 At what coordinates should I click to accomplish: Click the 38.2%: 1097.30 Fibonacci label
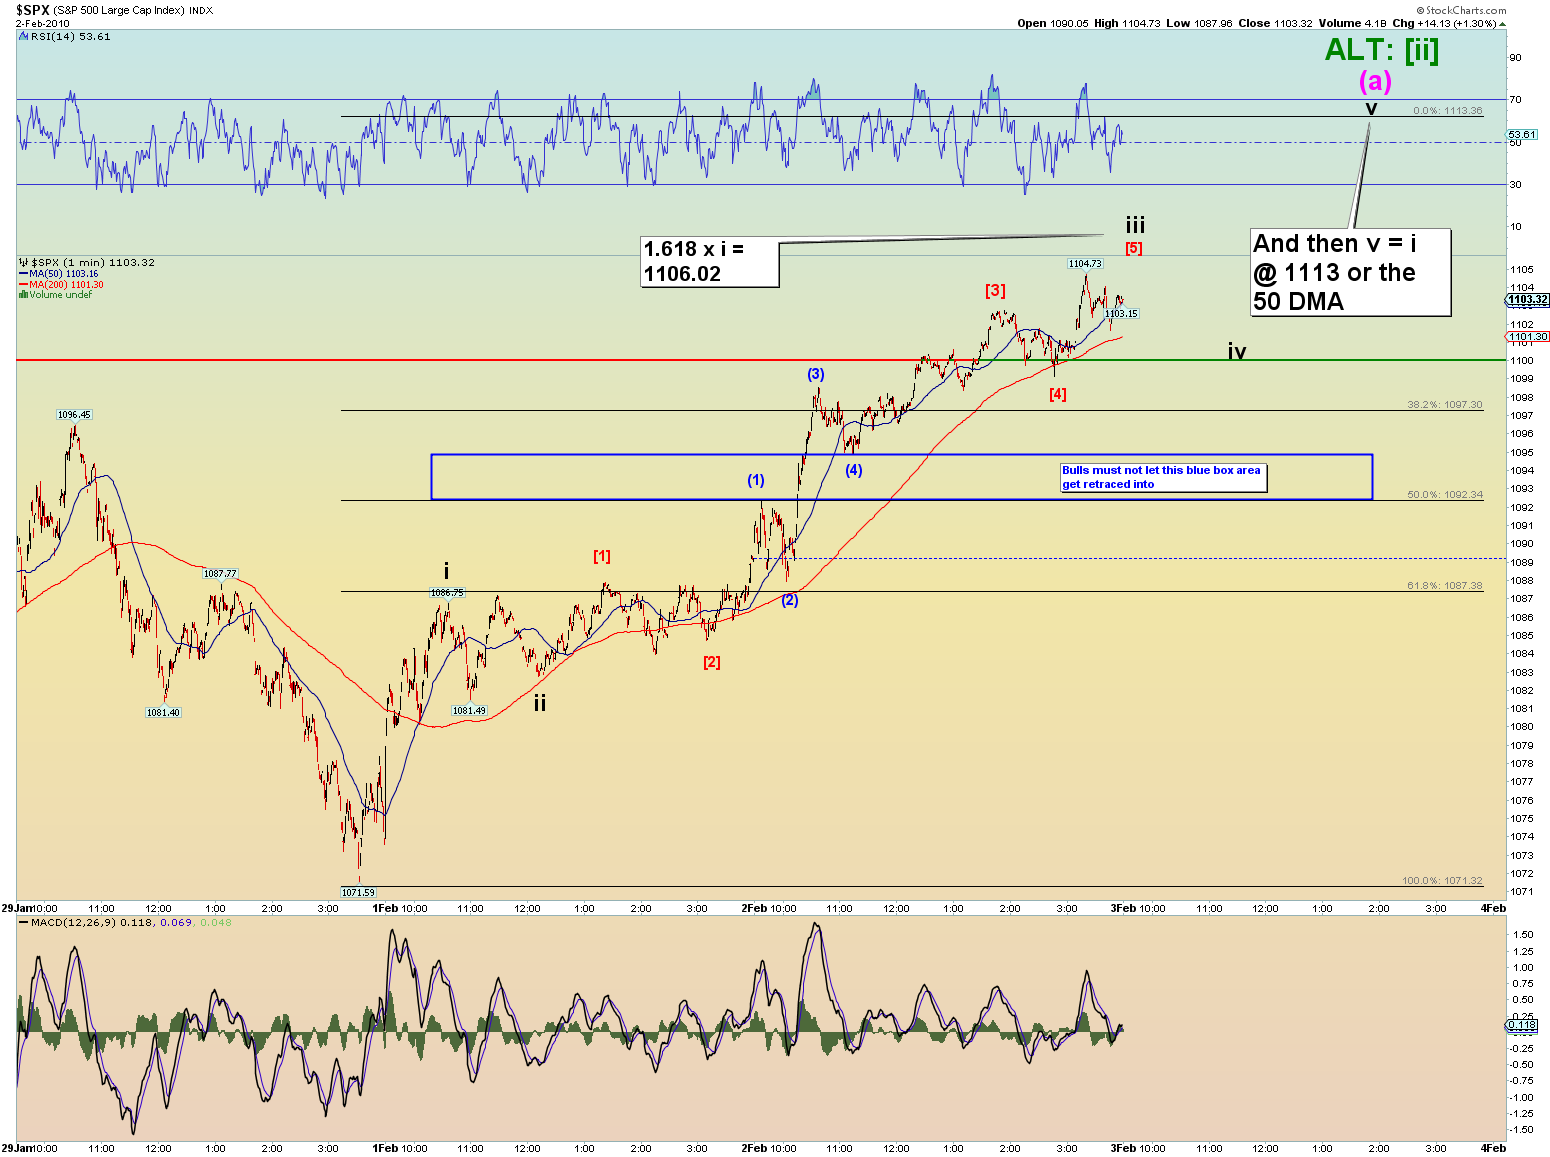[x=1444, y=405]
